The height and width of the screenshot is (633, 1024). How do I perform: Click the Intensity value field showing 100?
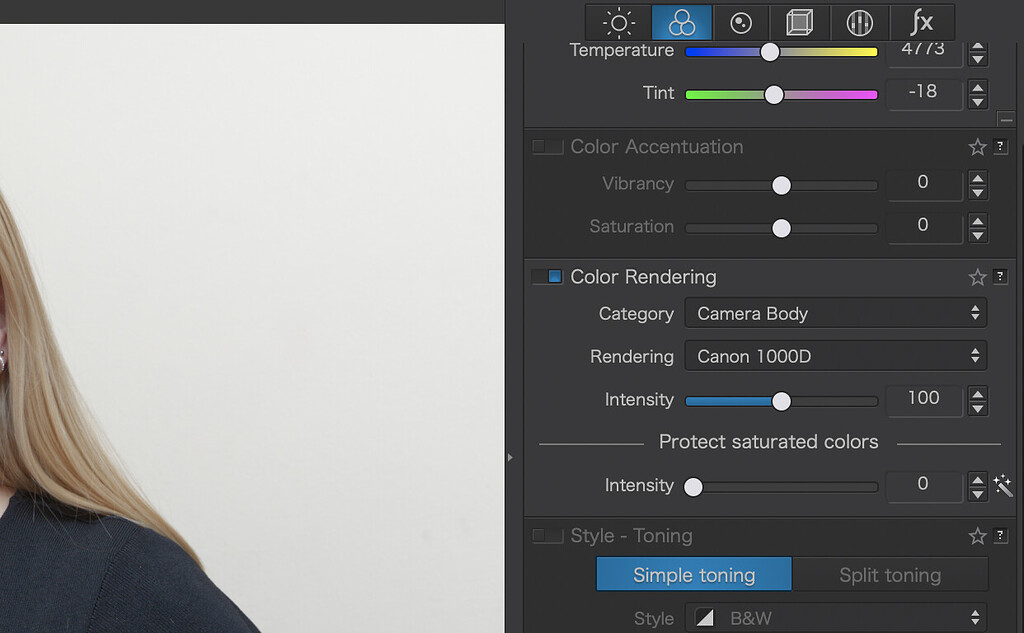pyautogui.click(x=923, y=400)
